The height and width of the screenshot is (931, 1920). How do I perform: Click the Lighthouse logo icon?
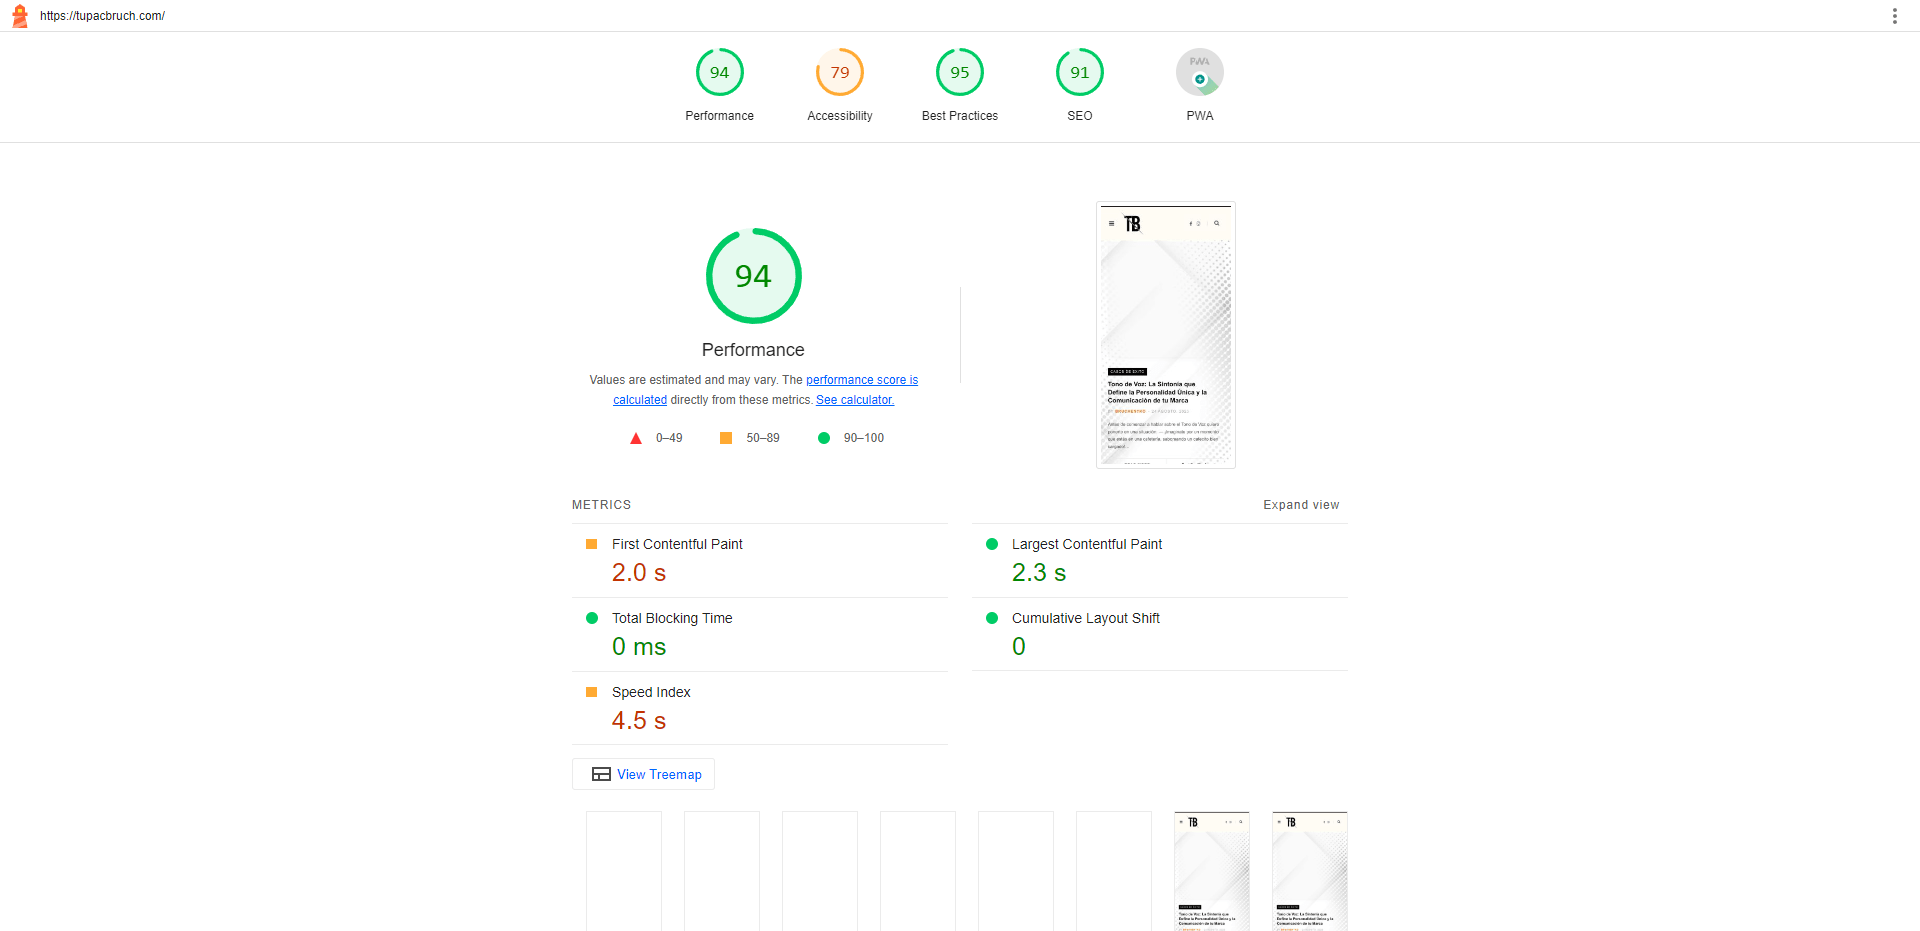point(20,16)
